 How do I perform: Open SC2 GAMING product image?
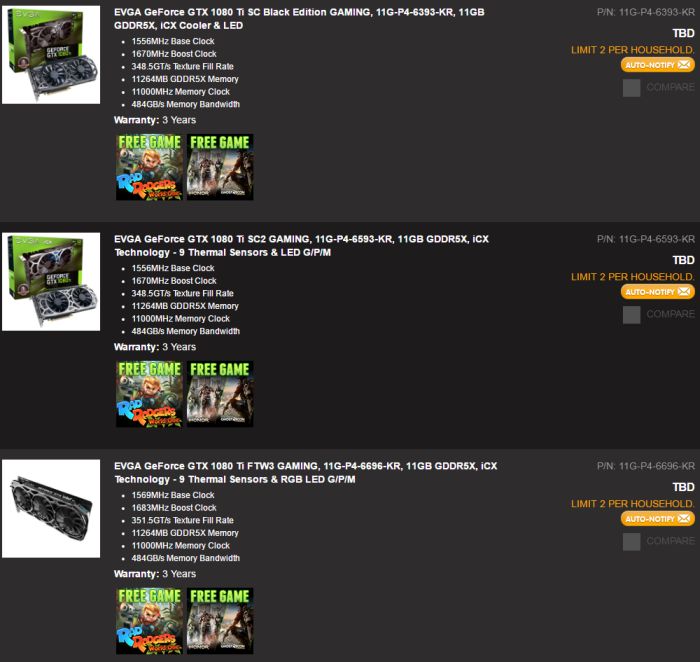click(x=51, y=281)
